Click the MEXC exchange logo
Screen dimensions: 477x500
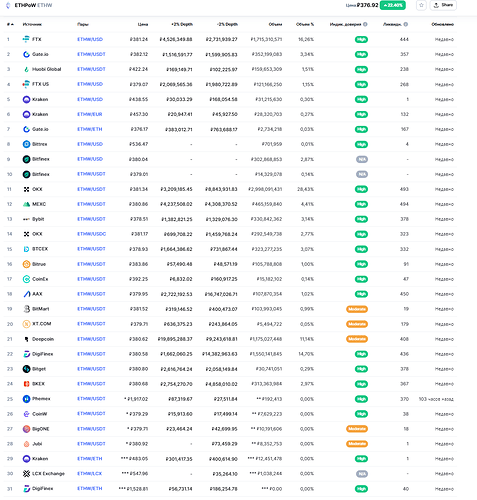click(26, 204)
